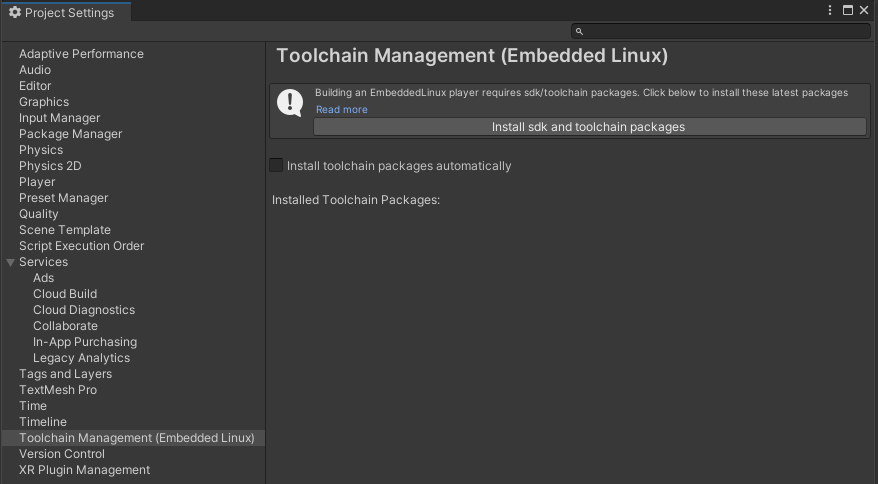Click the settings gear icon in tab
Image resolution: width=878 pixels, height=484 pixels.
[x=14, y=12]
